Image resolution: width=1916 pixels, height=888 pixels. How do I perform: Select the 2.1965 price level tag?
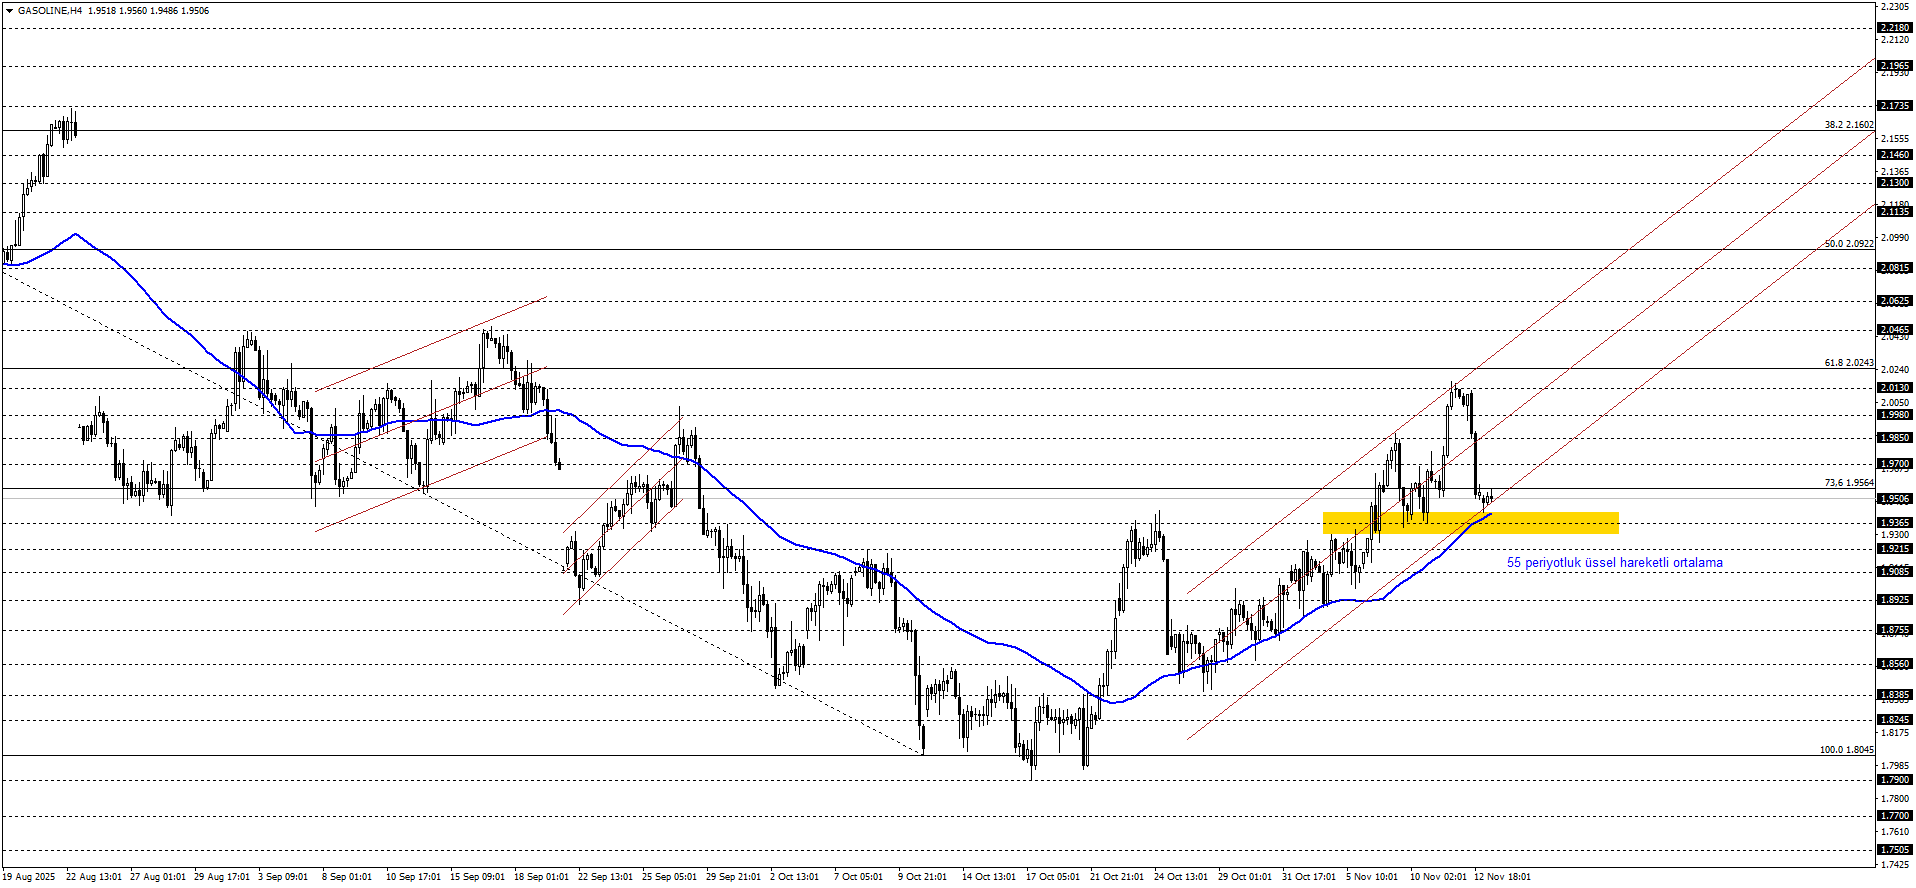(1894, 66)
